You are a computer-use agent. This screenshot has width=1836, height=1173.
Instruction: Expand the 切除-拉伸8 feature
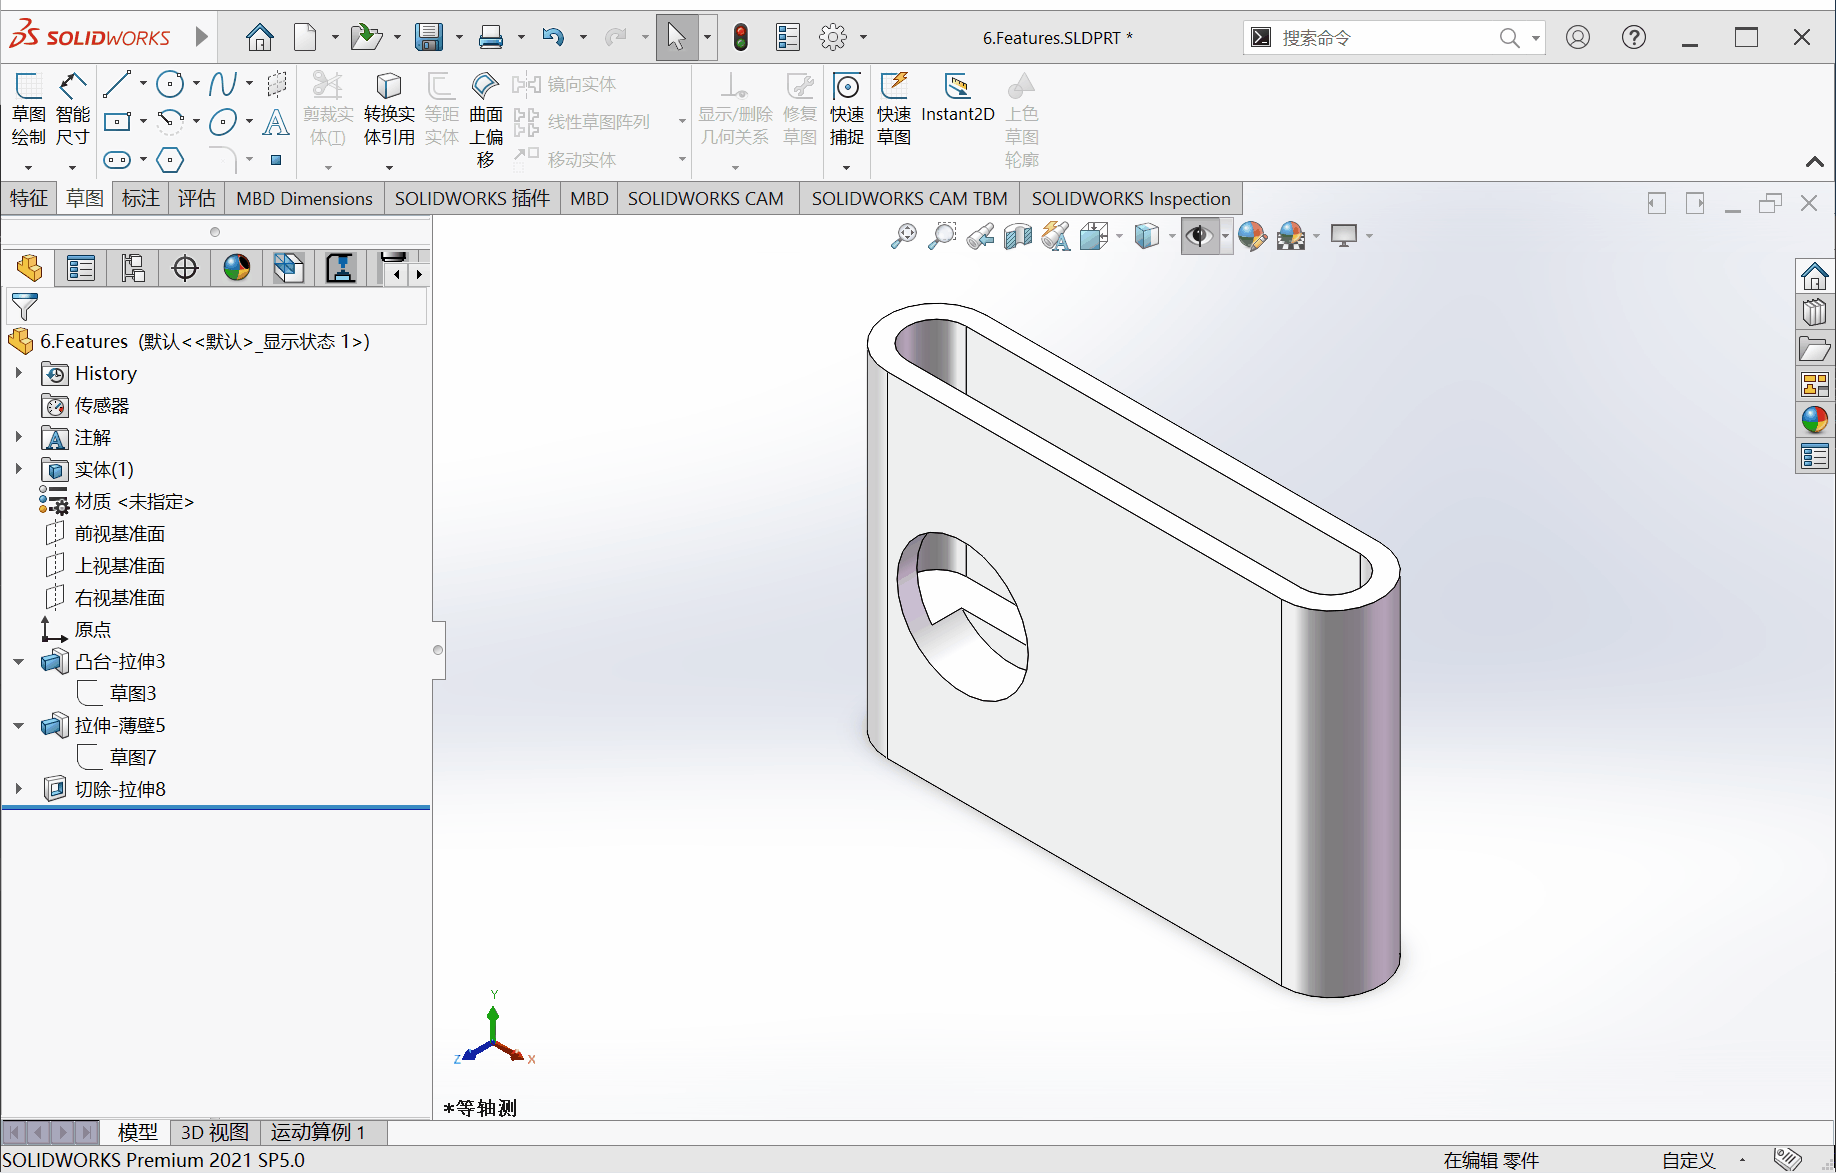[18, 789]
